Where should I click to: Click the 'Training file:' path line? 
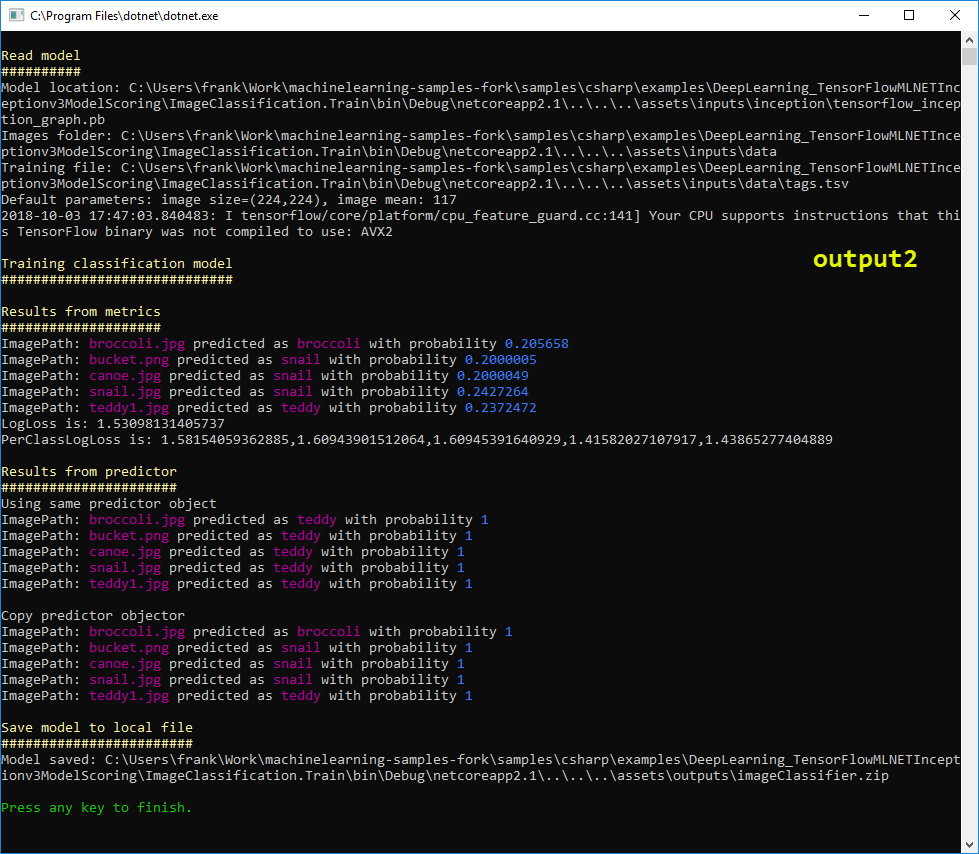tap(480, 175)
